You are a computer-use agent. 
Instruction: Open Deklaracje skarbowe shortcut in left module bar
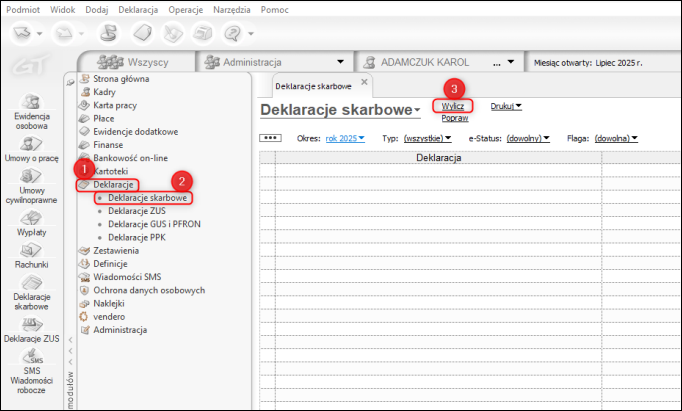click(31, 293)
